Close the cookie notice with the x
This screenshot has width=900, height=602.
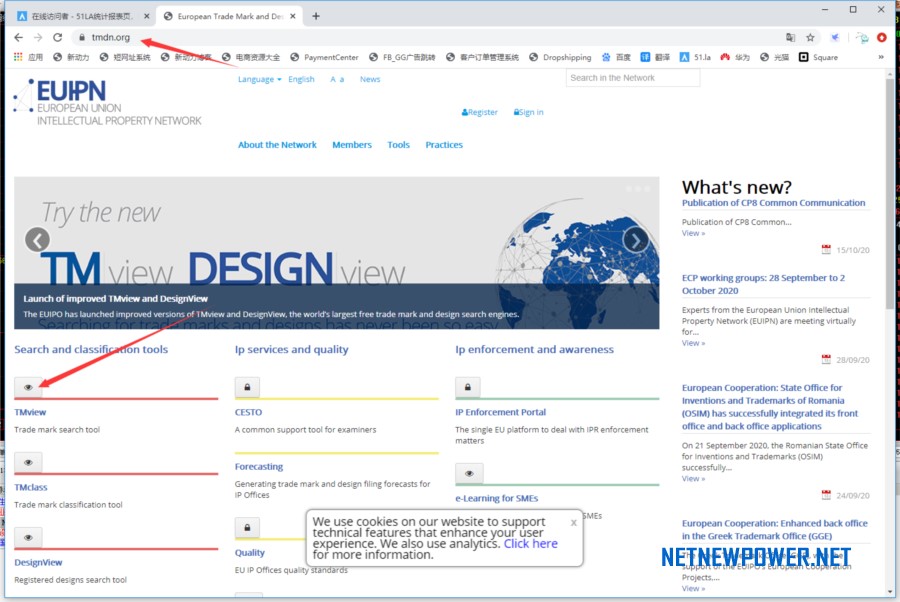point(573,523)
